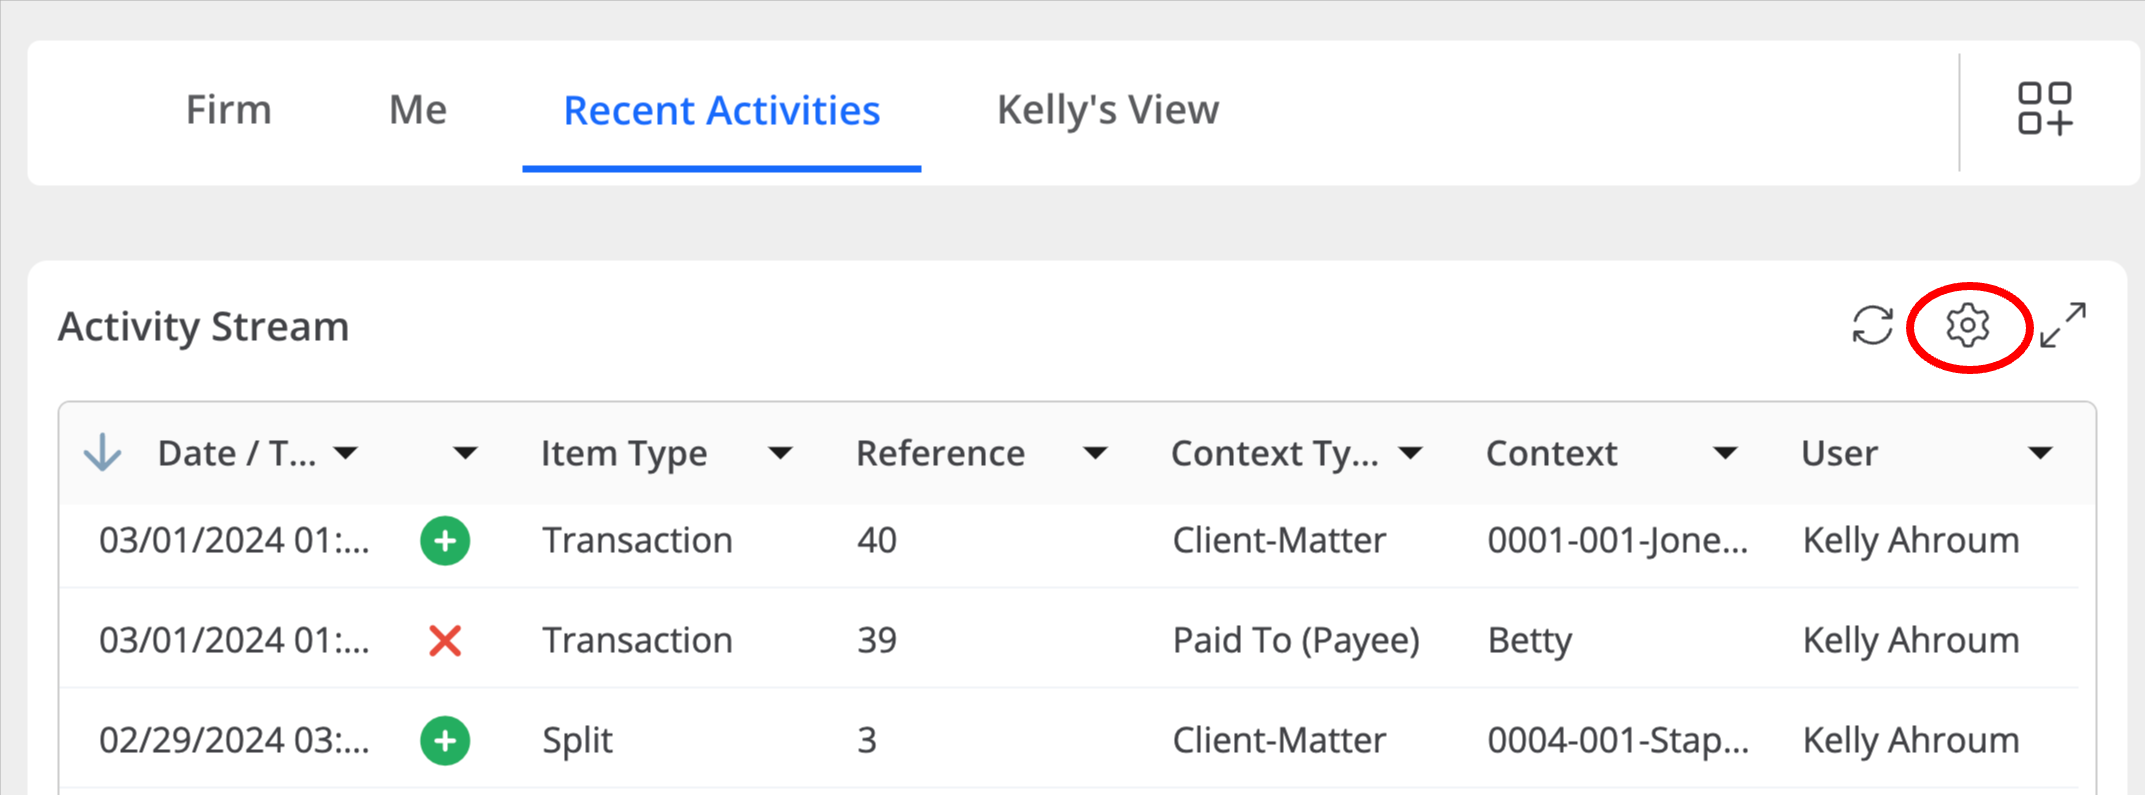Click red X icon on Transaction 39
Screen dimensions: 2145x795
445,641
